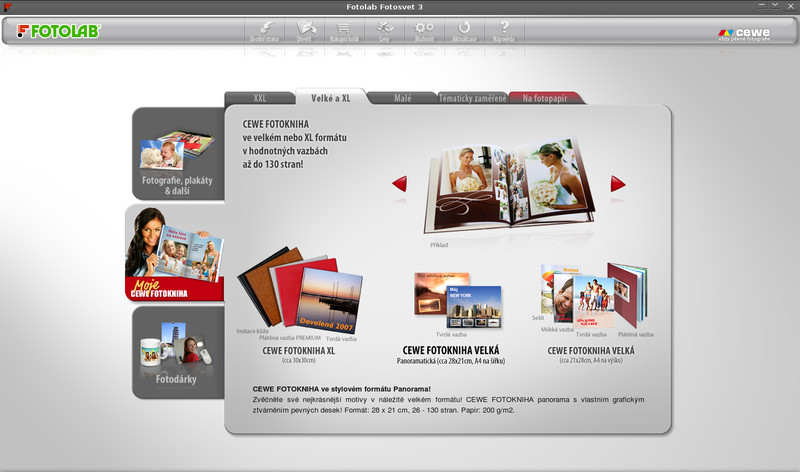Click the CEWE FOTOKNIHA XL label
Image resolution: width=800 pixels, height=472 pixels.
coord(298,351)
